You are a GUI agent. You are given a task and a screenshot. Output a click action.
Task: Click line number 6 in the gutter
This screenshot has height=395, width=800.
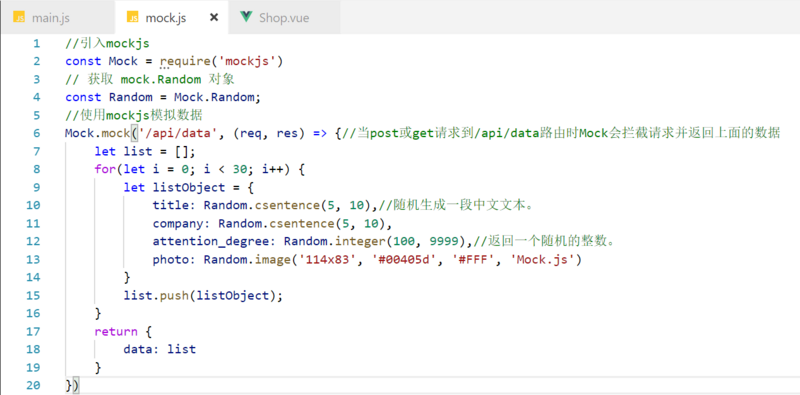[x=36, y=134]
